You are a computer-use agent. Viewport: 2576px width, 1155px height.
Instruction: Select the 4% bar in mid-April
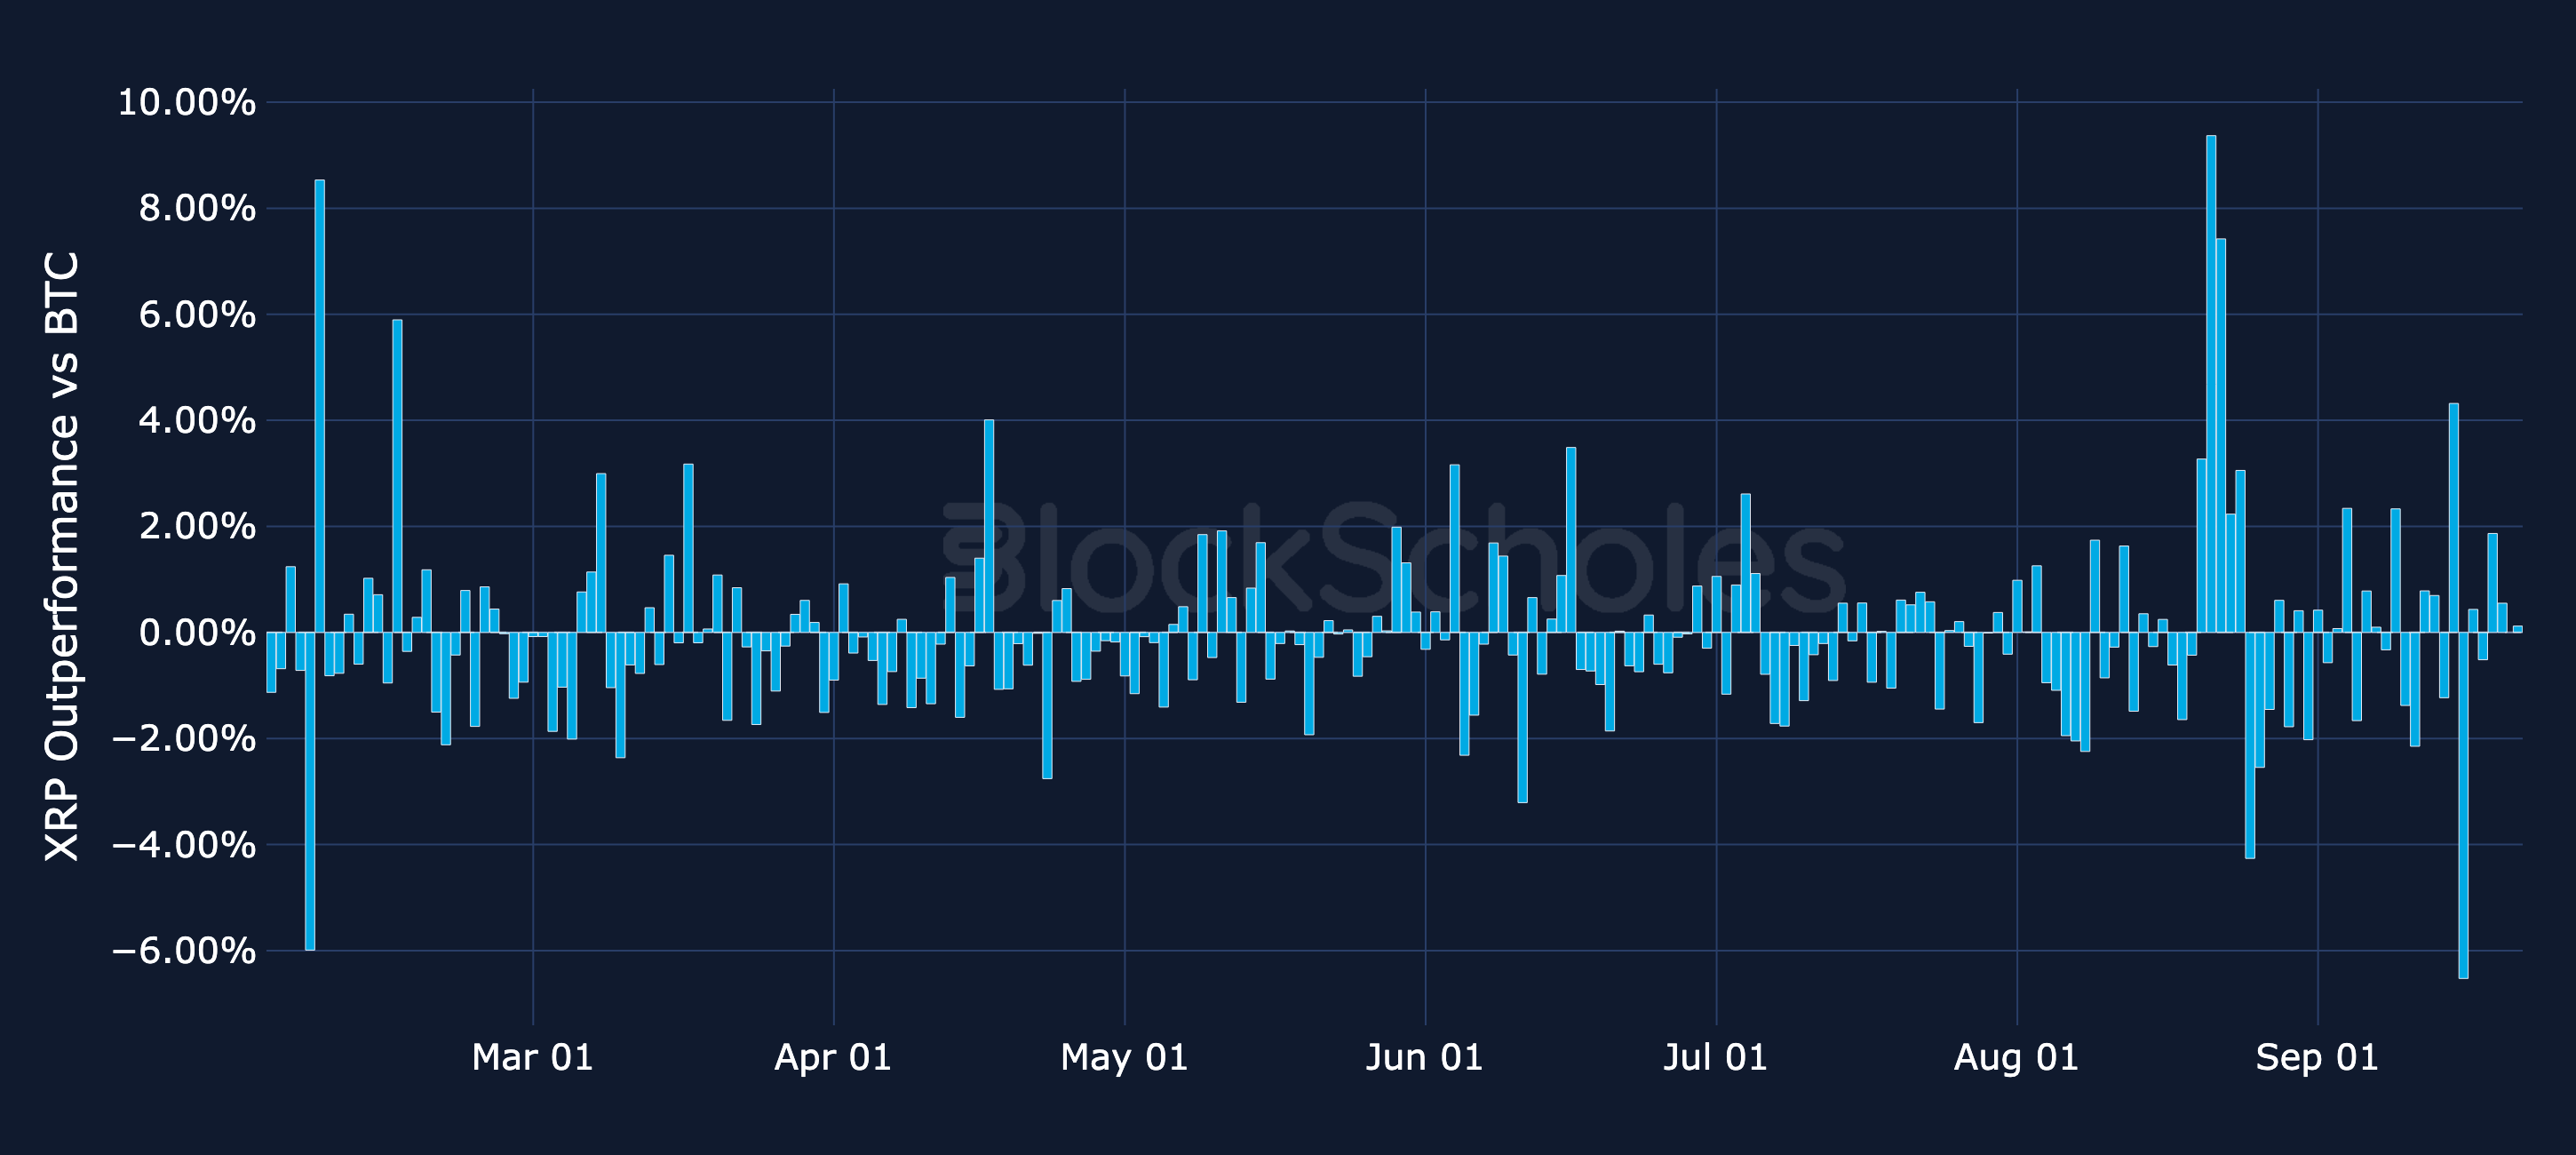click(x=989, y=526)
